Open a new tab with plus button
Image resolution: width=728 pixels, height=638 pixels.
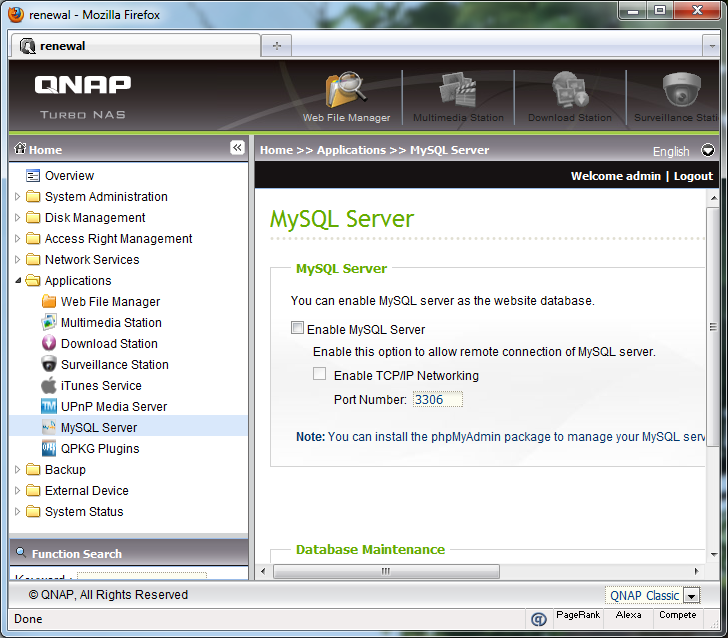click(x=276, y=46)
